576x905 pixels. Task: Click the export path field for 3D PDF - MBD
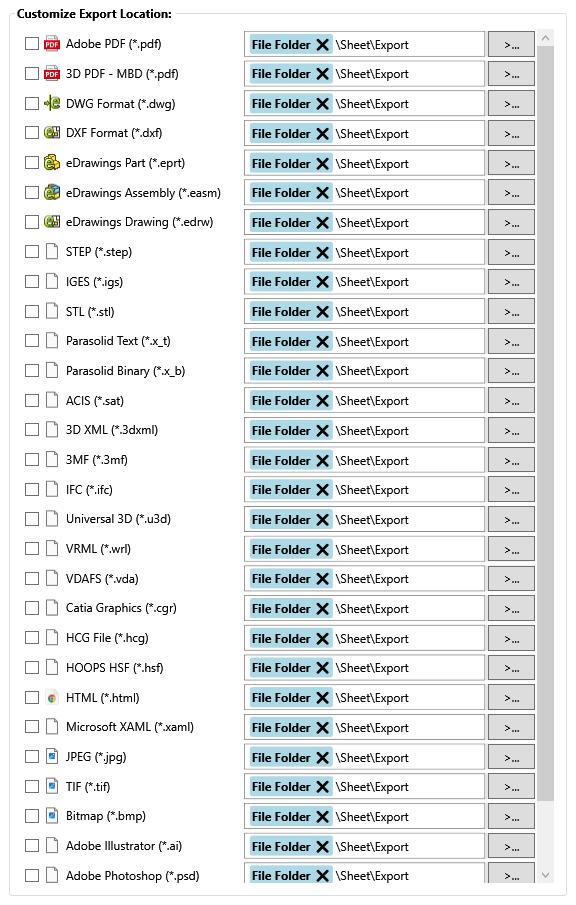(364, 74)
